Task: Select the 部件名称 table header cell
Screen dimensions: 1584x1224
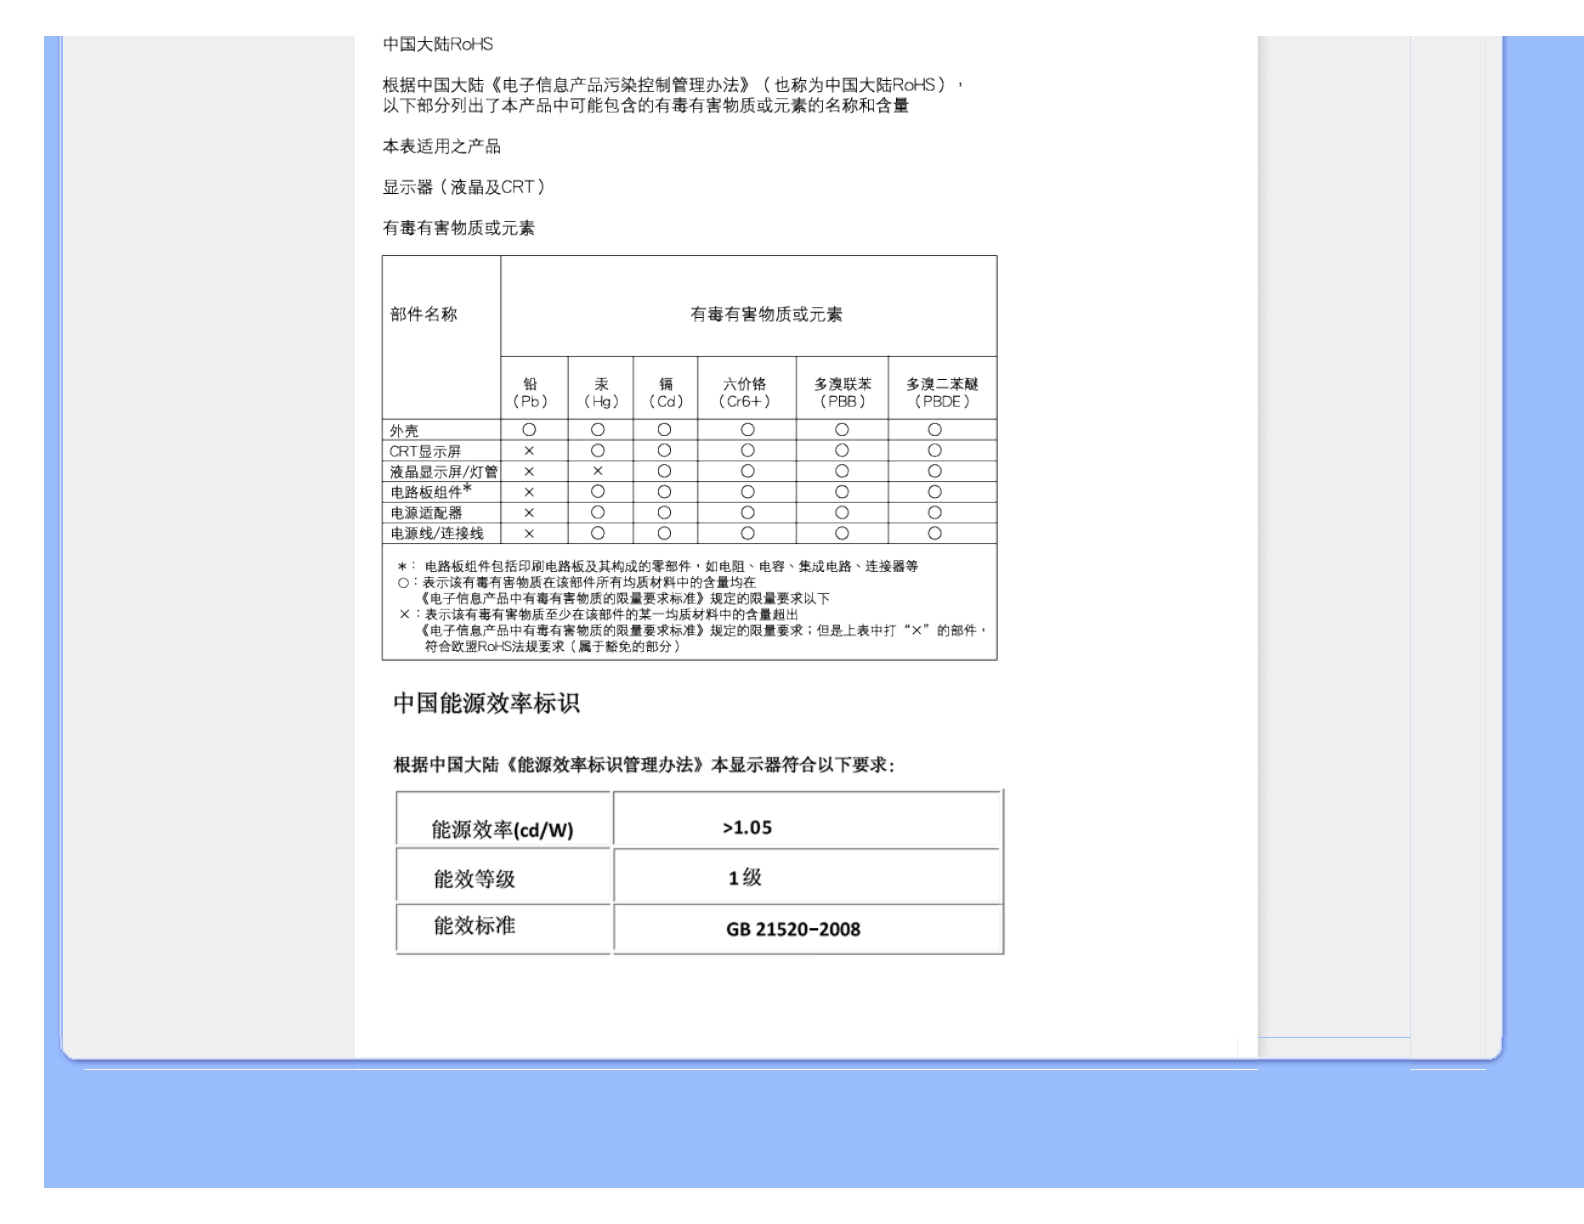Action: (x=424, y=315)
